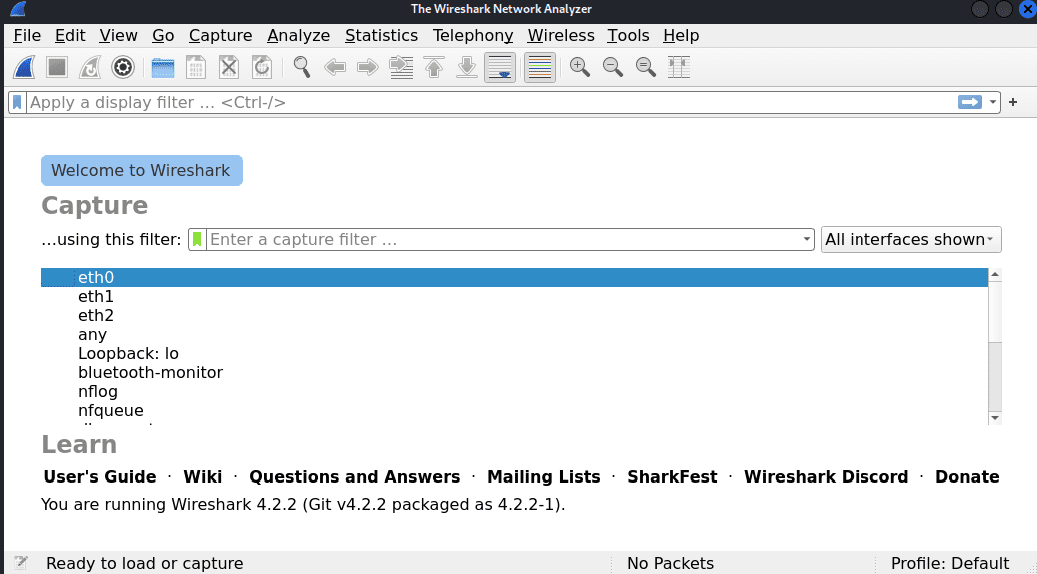Screen dimensions: 1037x574
Task: Select the any interface
Action: point(514,335)
